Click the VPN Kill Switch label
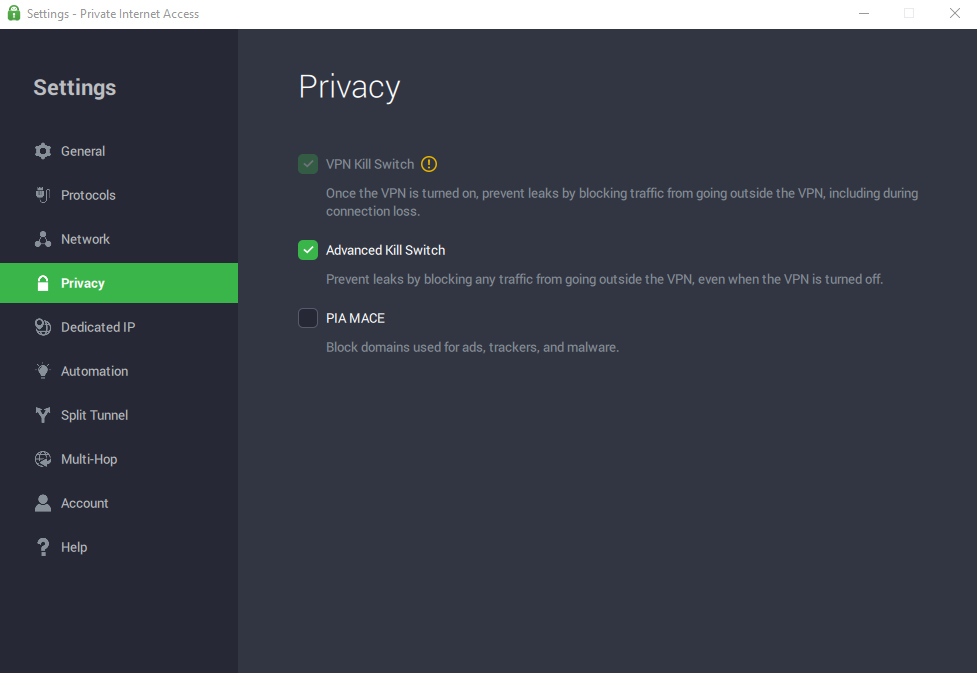Viewport: 977px width, 673px height. [x=370, y=164]
